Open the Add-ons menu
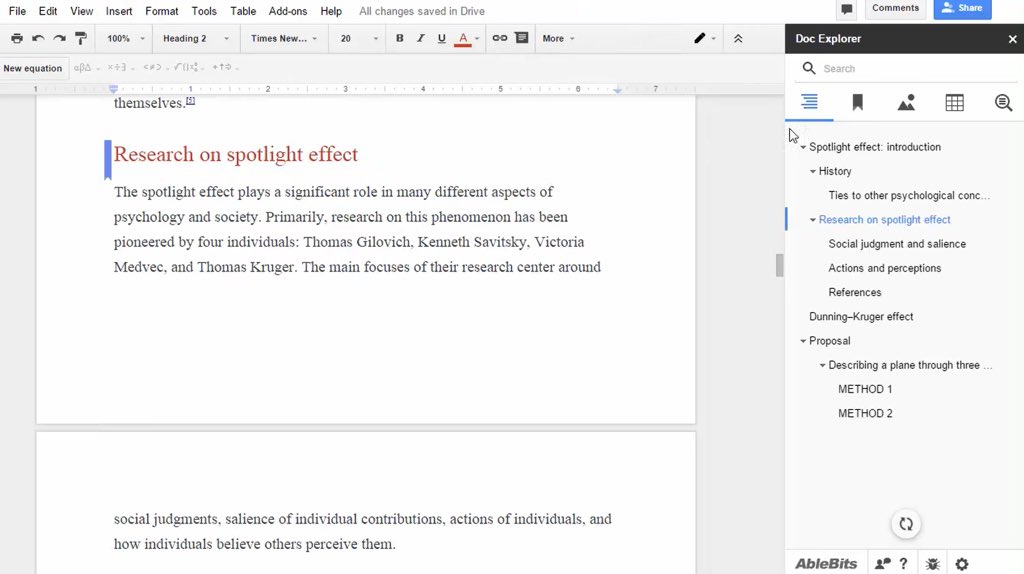Image resolution: width=1024 pixels, height=574 pixels. tap(288, 11)
